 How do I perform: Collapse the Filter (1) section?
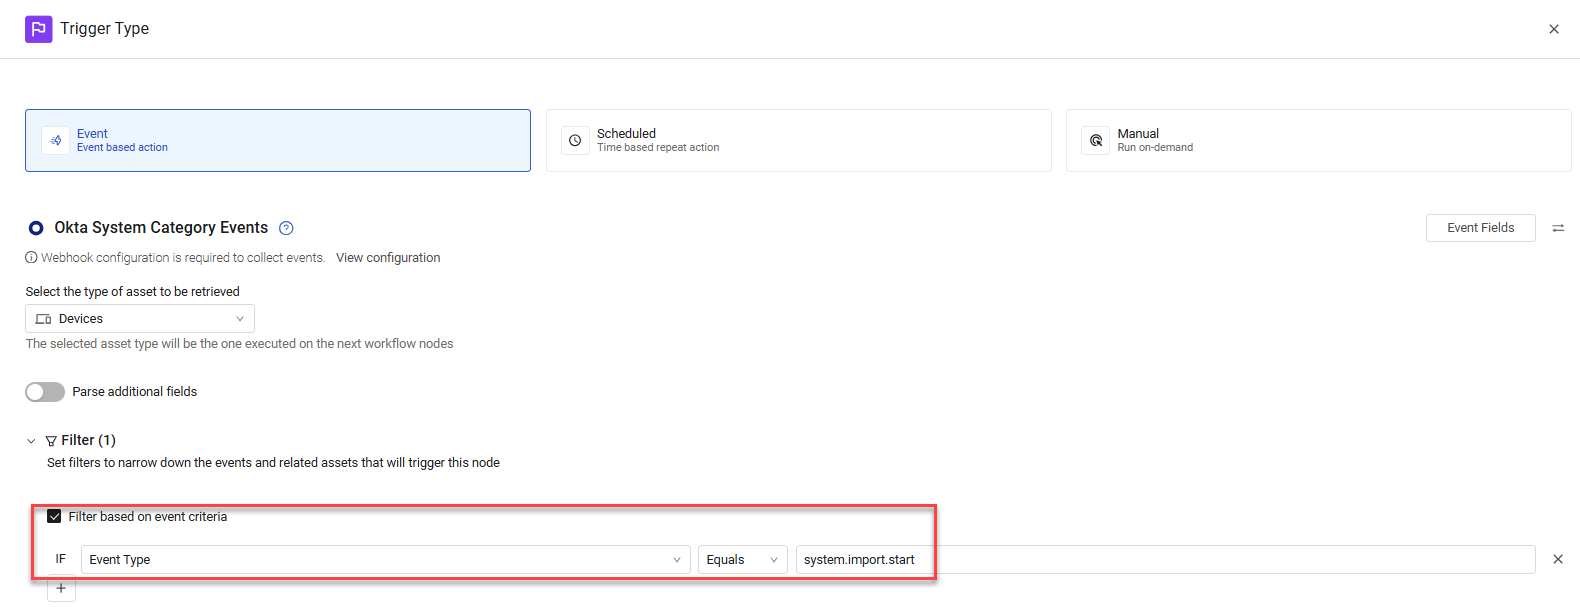coord(31,441)
